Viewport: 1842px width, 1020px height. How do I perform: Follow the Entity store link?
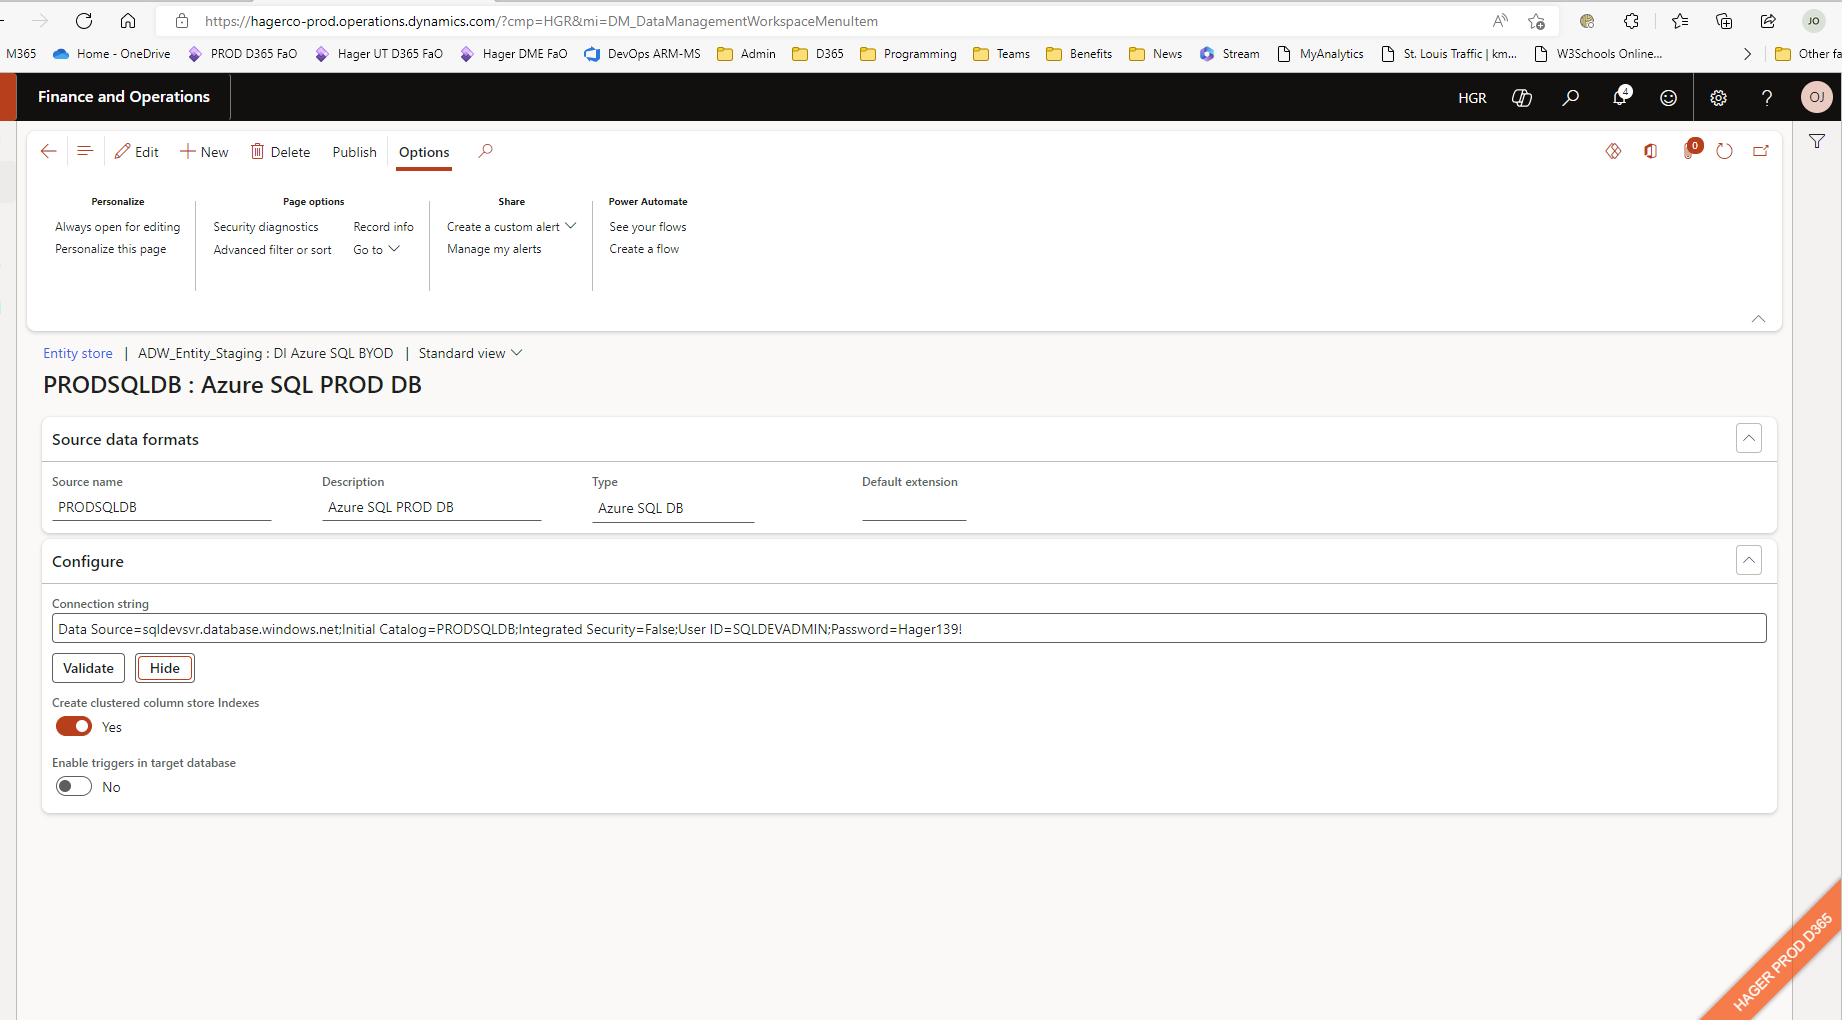[x=78, y=353]
